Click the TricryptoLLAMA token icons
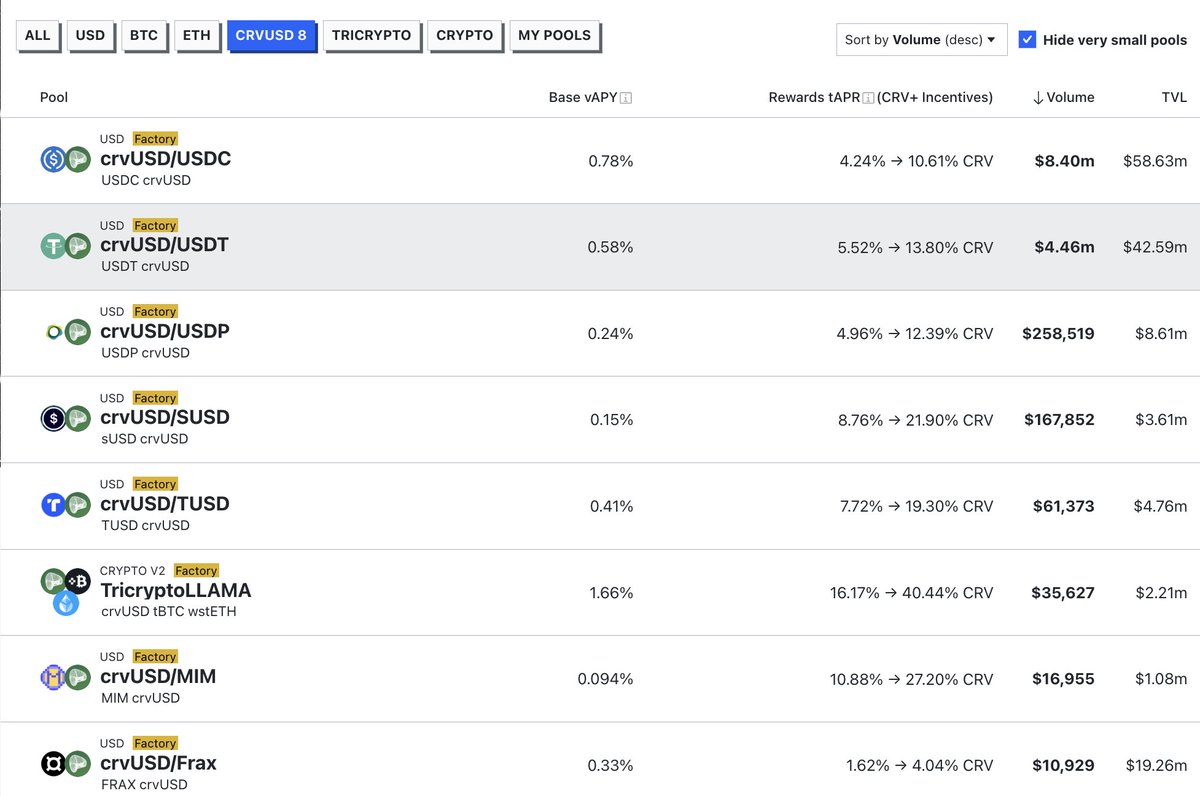Image resolution: width=1200 pixels, height=796 pixels. (66, 592)
